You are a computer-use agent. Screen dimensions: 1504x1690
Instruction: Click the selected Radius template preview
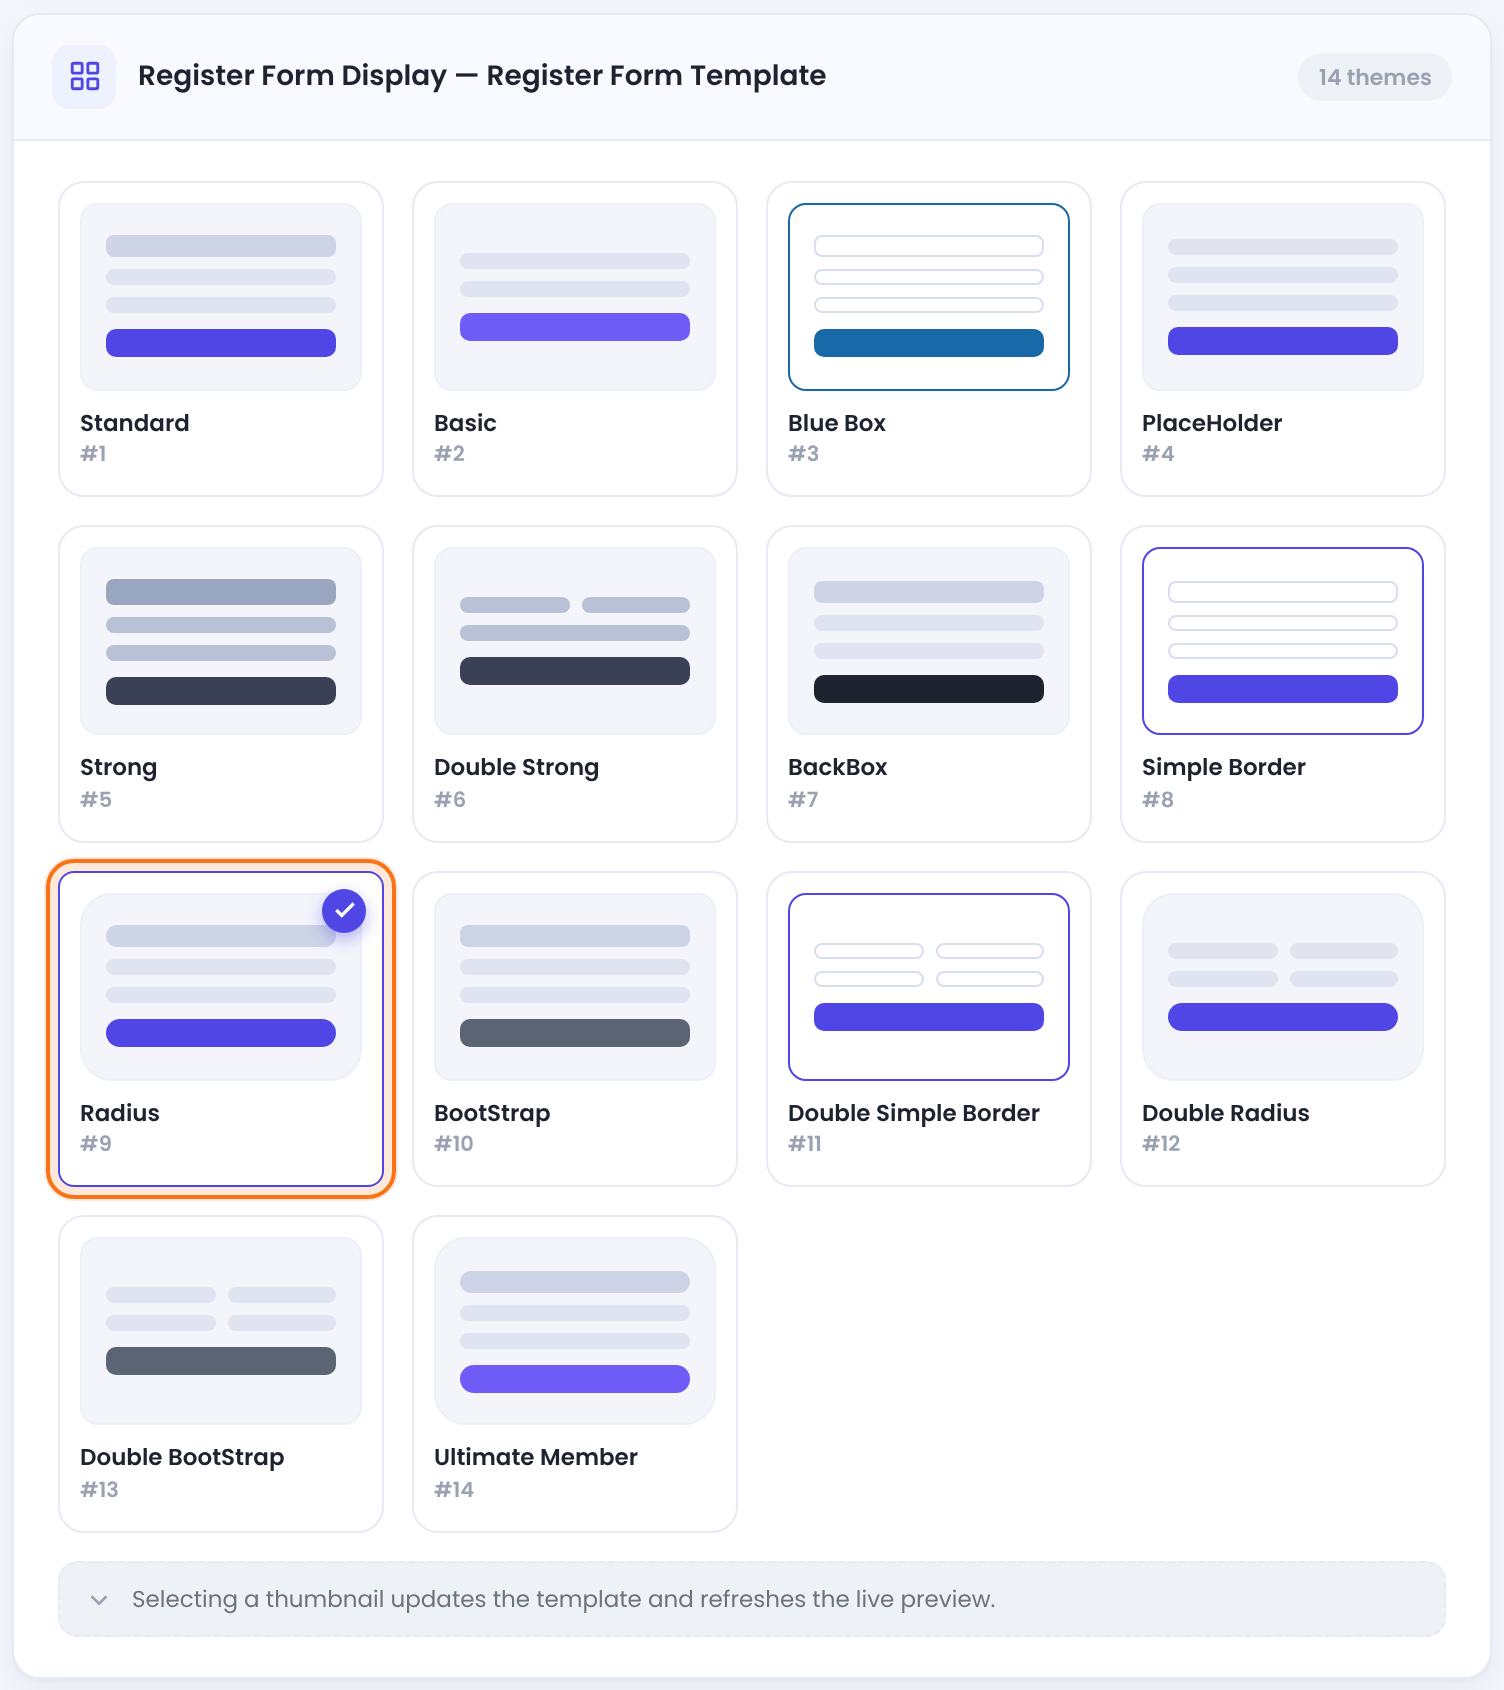click(221, 987)
